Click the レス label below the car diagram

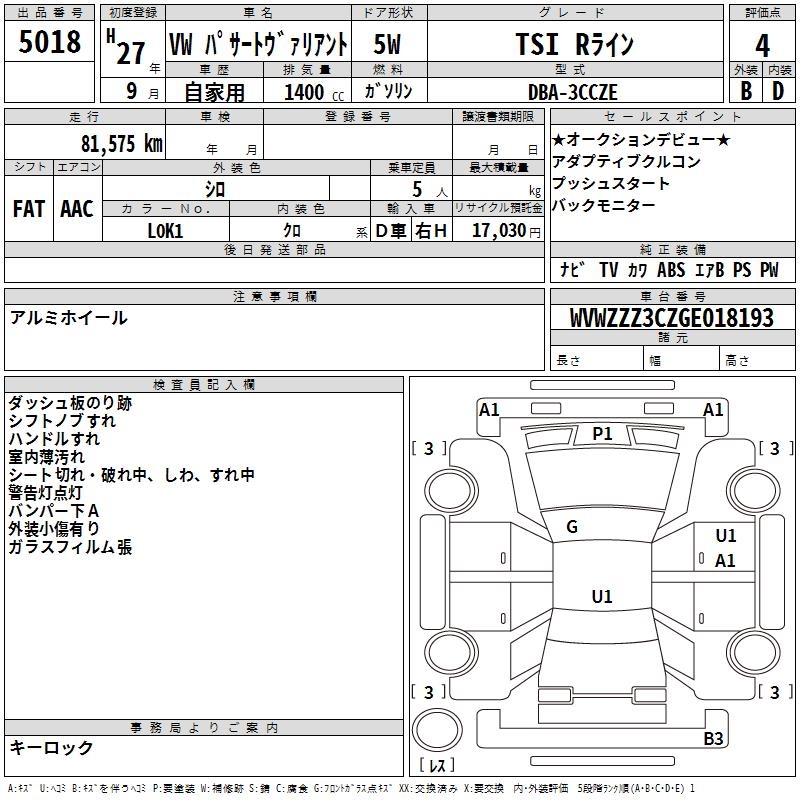pos(437,766)
